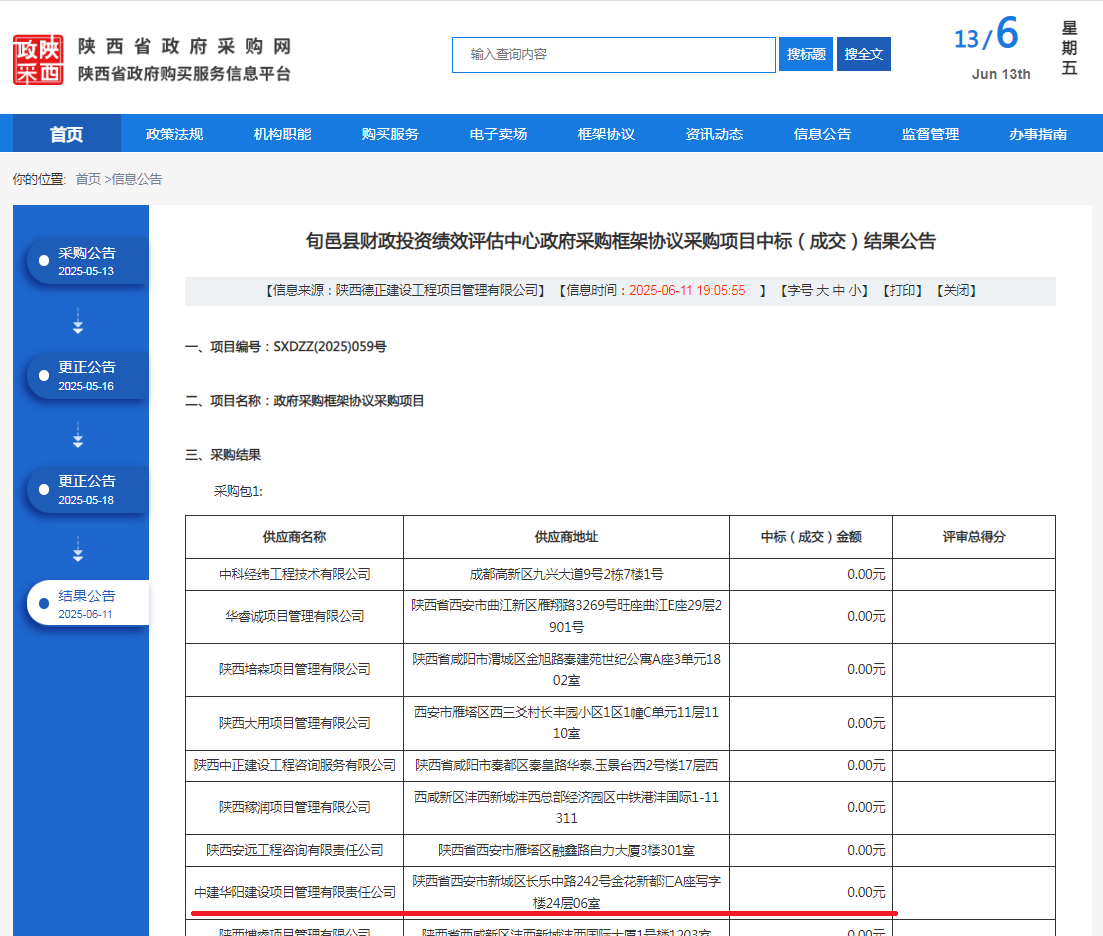1103x936 pixels.
Task: Click address 陕西省西安市雁塔区融鑫路自力大厦3楼301室
Action: pyautogui.click(x=566, y=851)
